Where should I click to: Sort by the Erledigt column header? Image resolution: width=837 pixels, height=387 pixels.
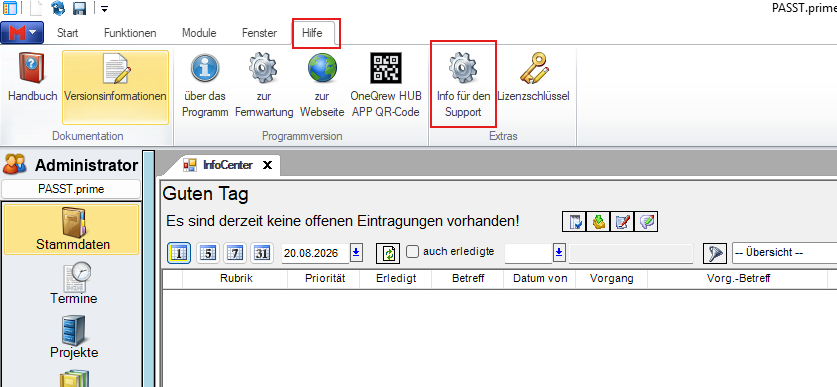pyautogui.click(x=396, y=279)
